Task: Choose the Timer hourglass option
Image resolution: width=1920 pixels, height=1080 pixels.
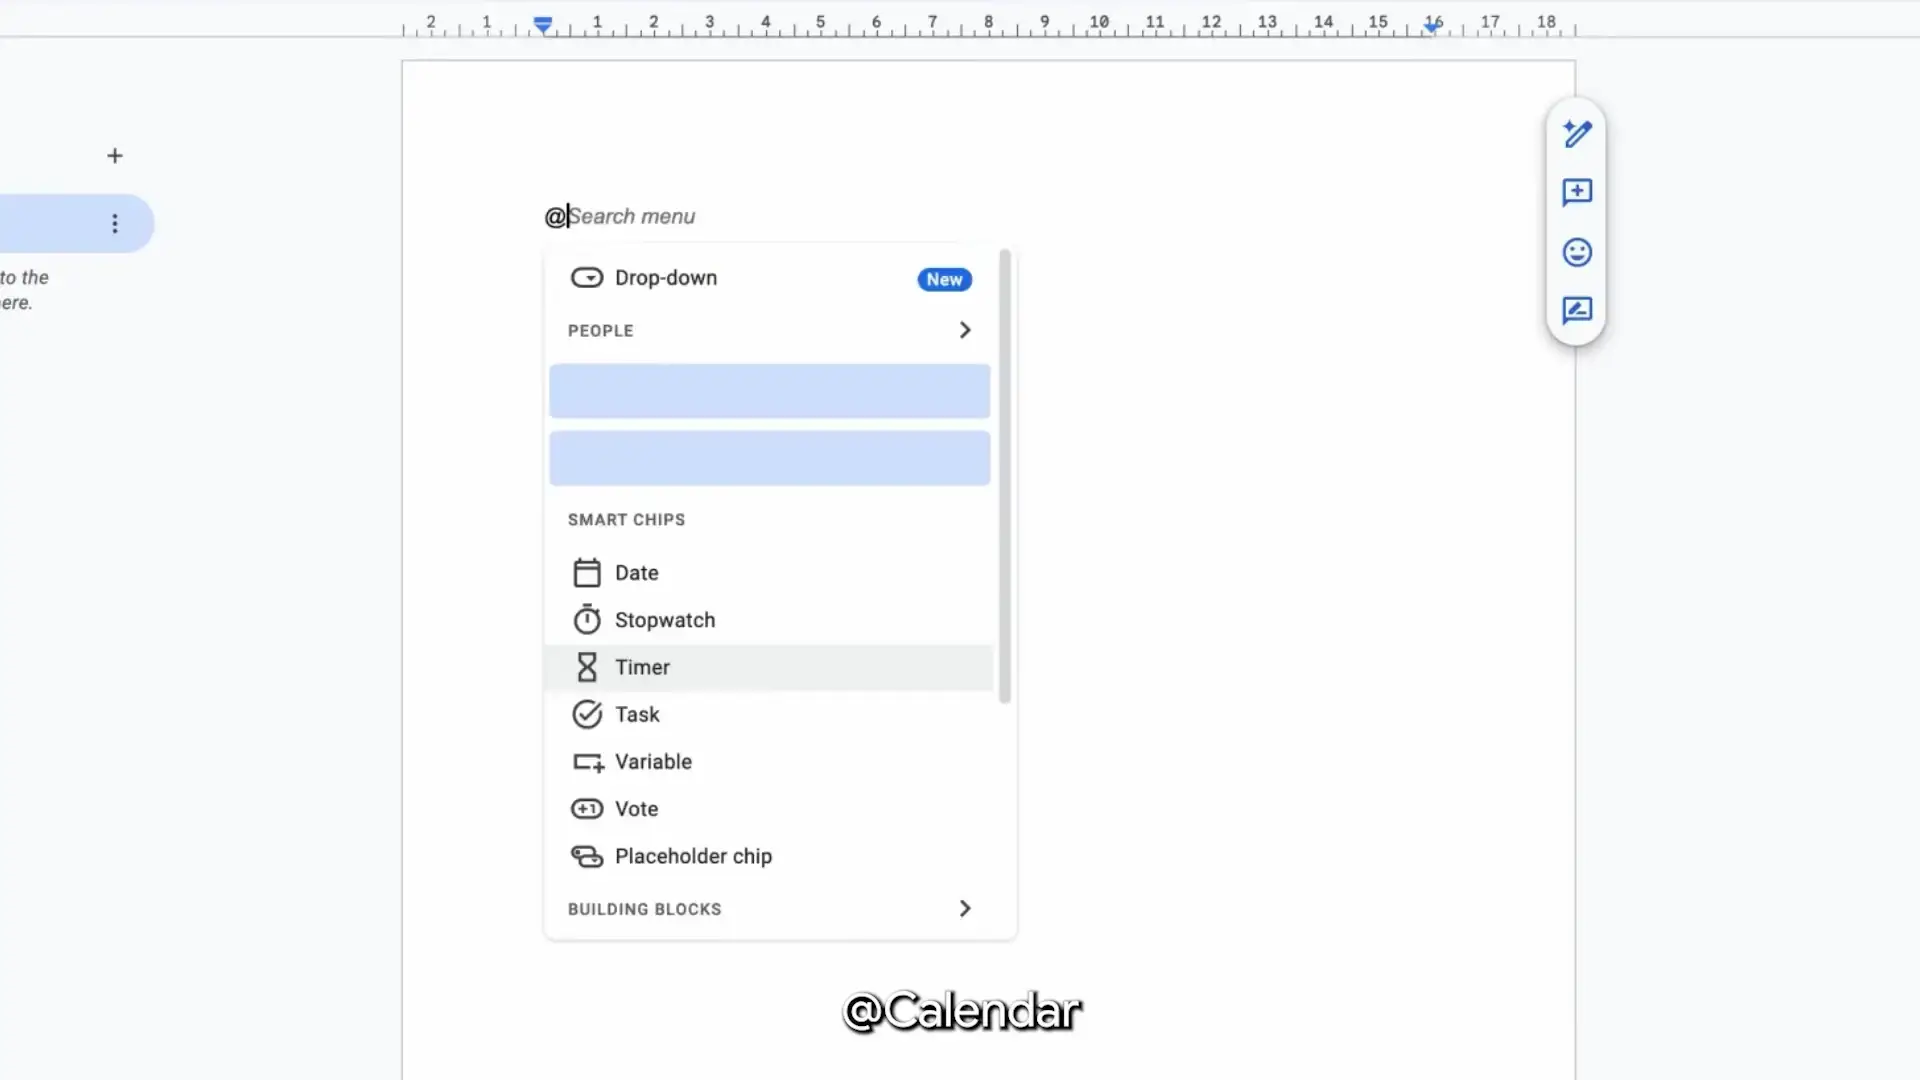Action: (642, 667)
